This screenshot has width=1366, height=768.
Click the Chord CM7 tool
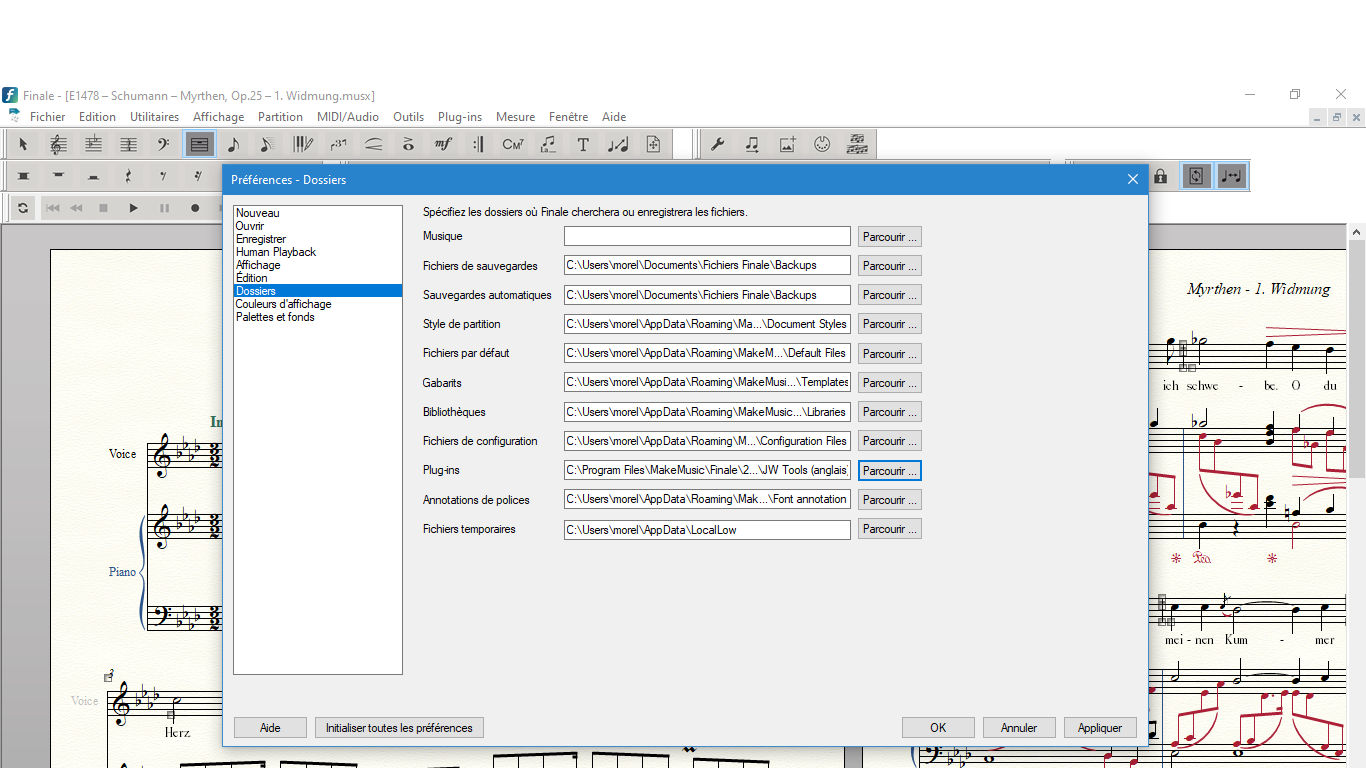(513, 145)
